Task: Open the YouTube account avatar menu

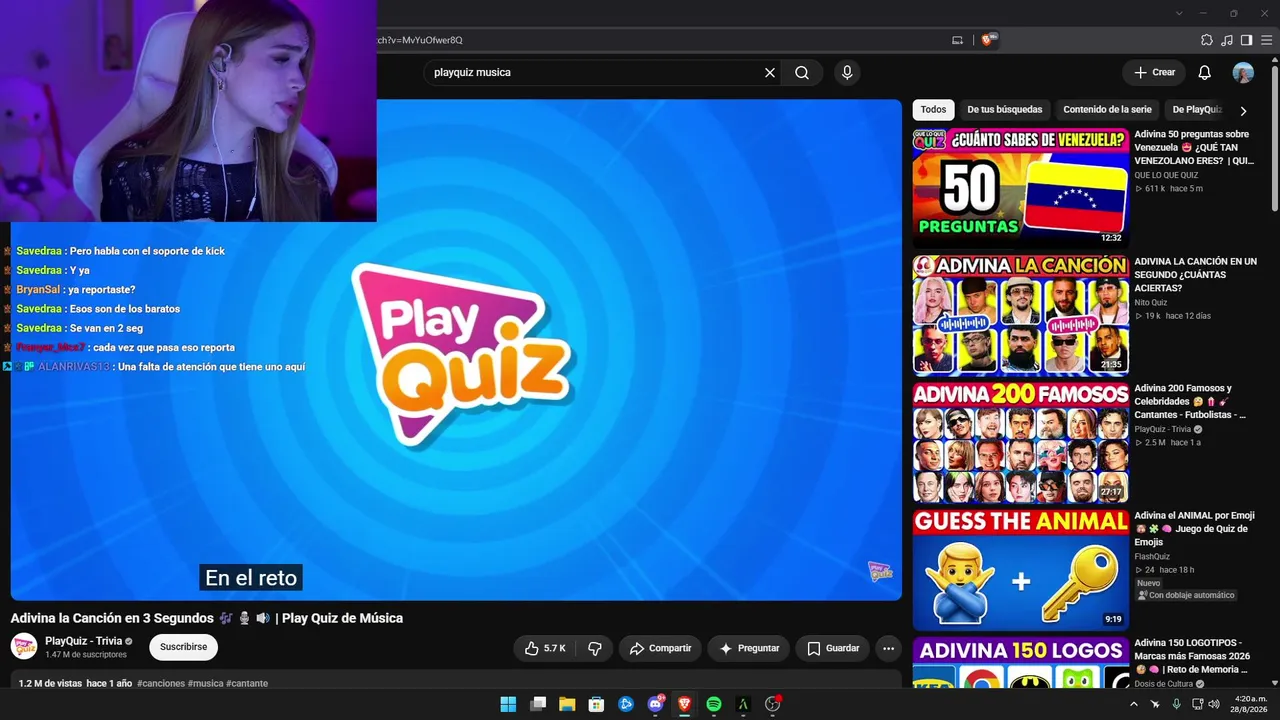Action: pos(1243,73)
